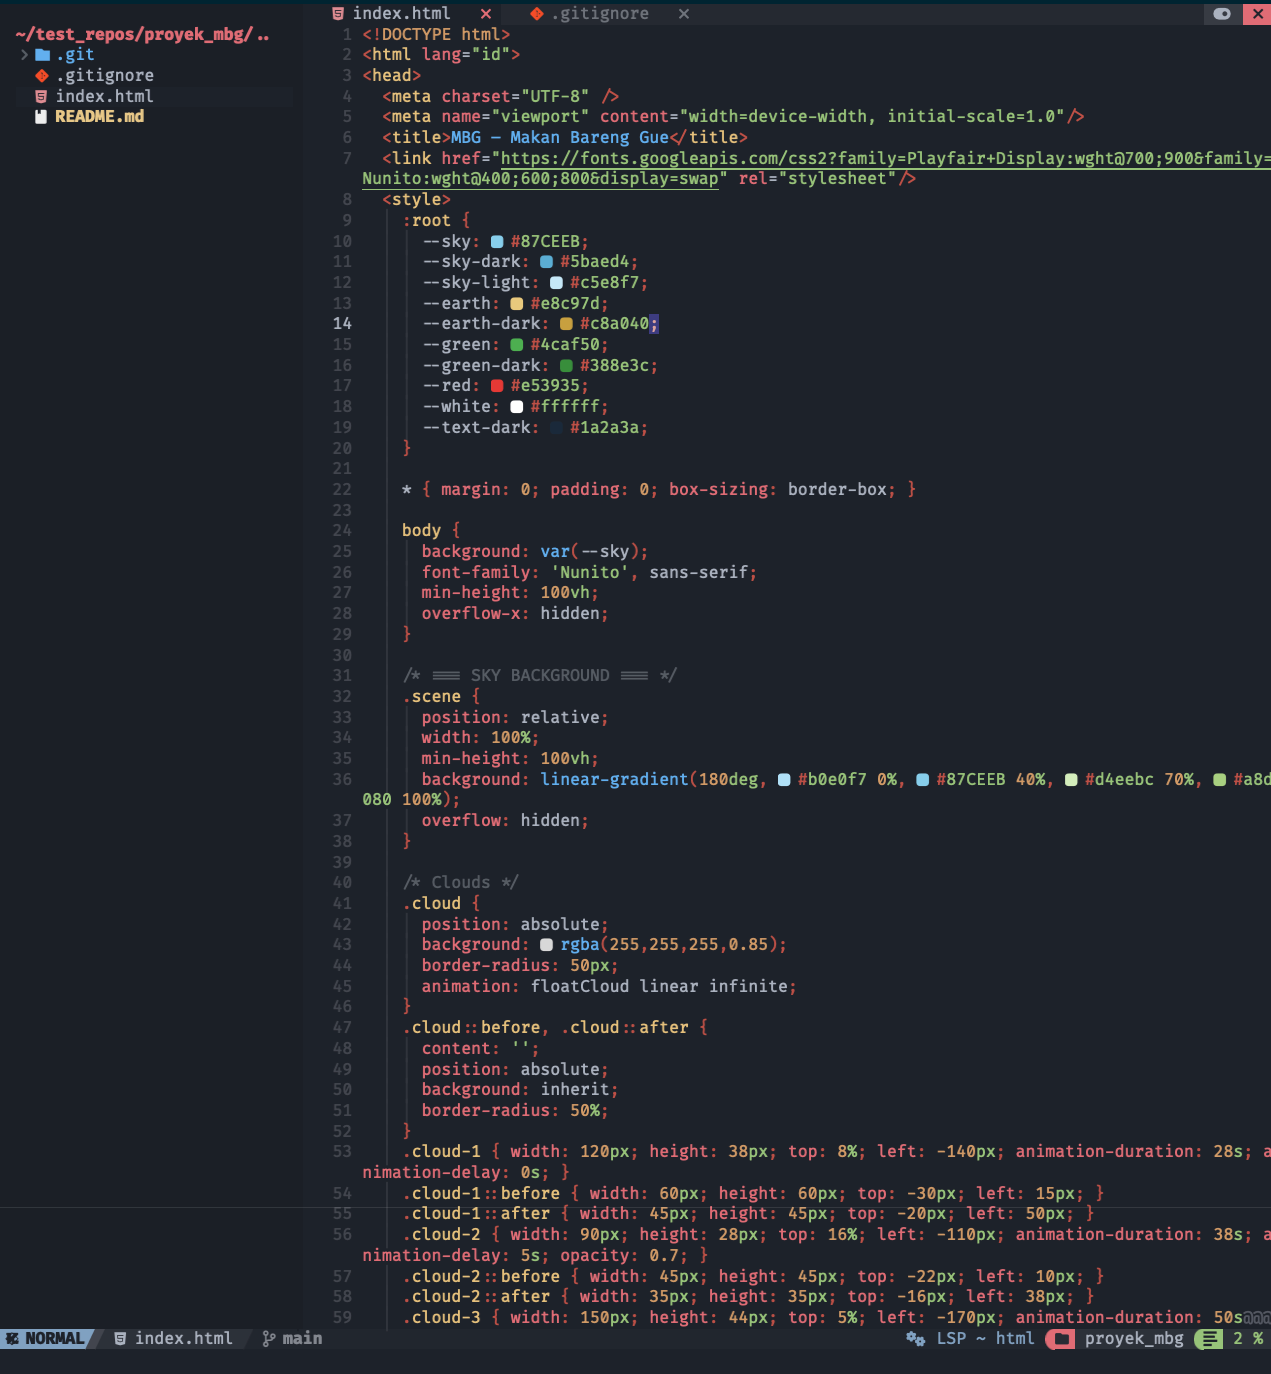Click the LSP gears icon in statusline
The image size is (1271, 1374).
[x=915, y=1339]
